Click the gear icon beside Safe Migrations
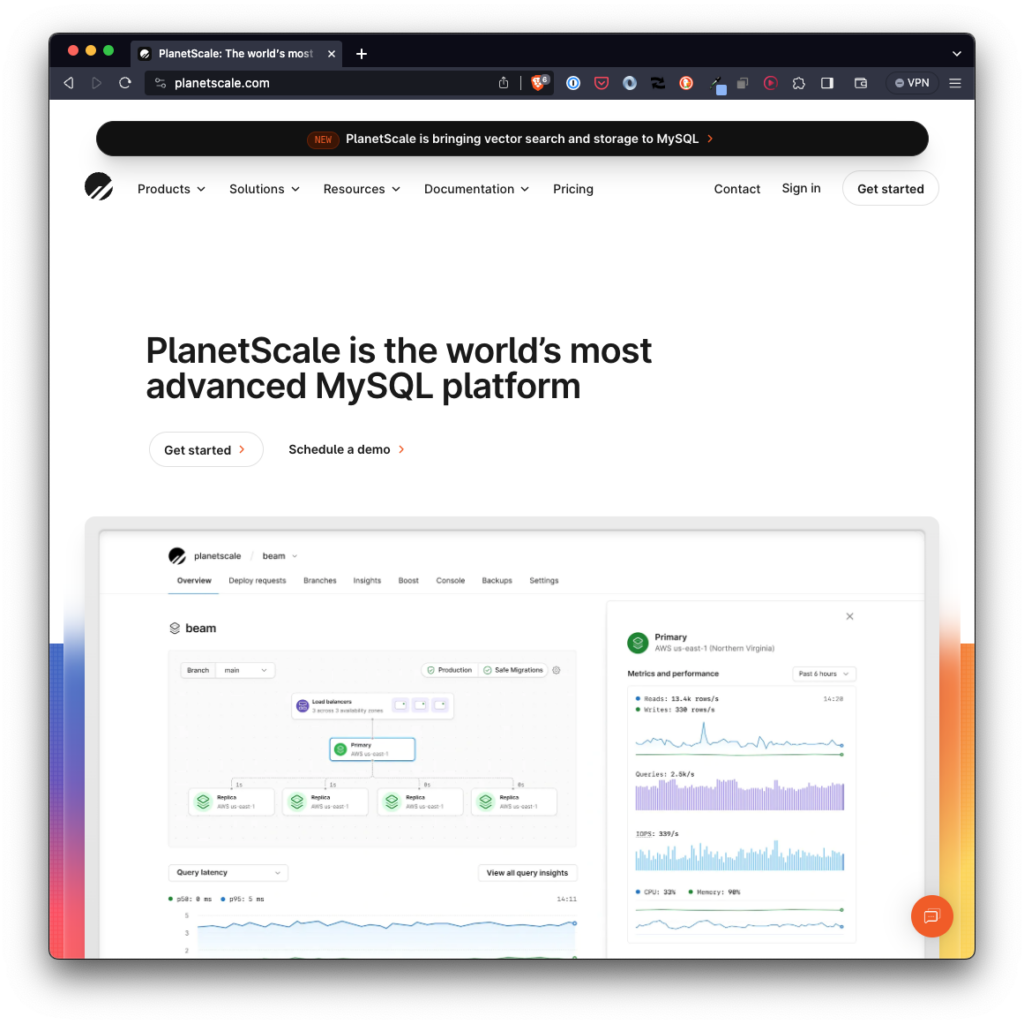Image resolution: width=1024 pixels, height=1024 pixels. coord(556,670)
